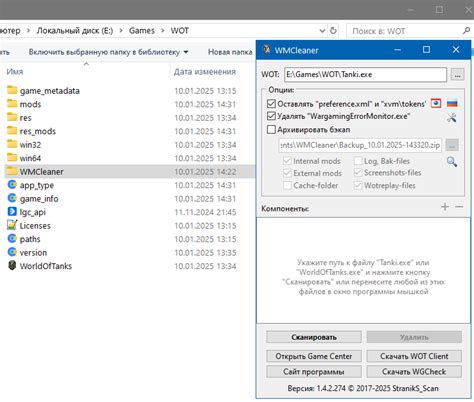Refresh the Explorer address bar
474x402 pixels.
click(x=333, y=31)
